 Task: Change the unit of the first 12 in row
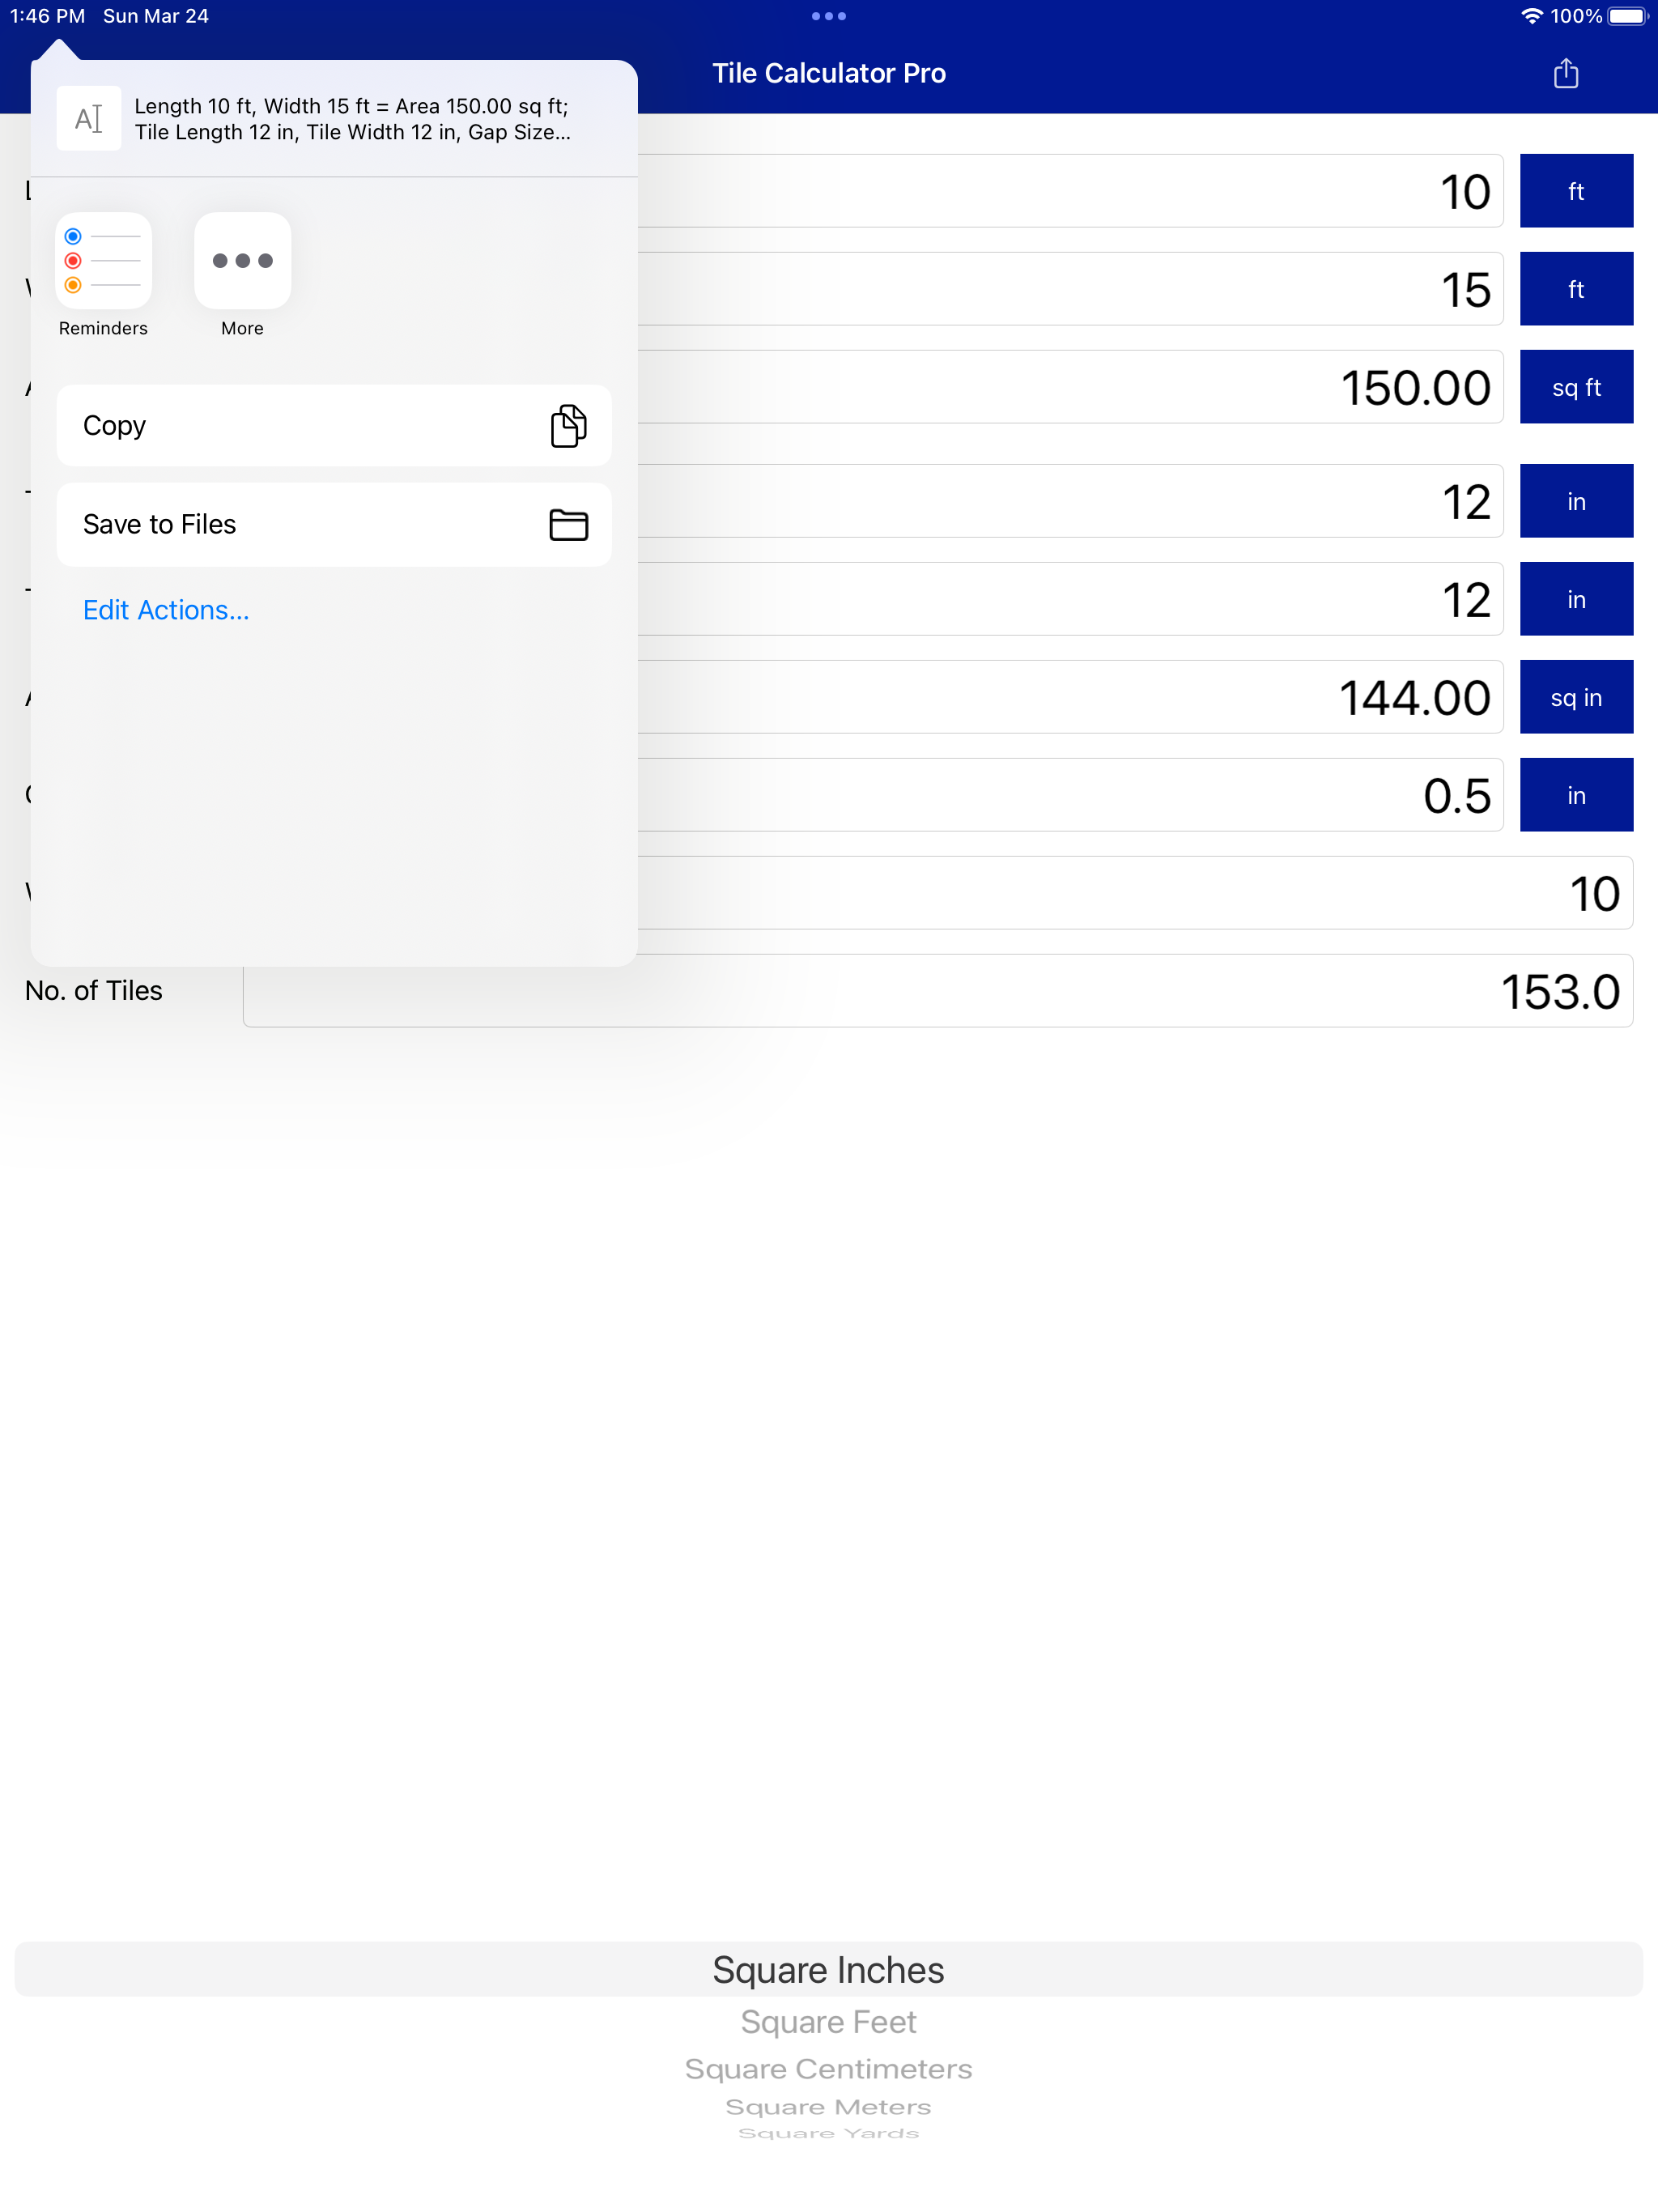click(x=1576, y=501)
